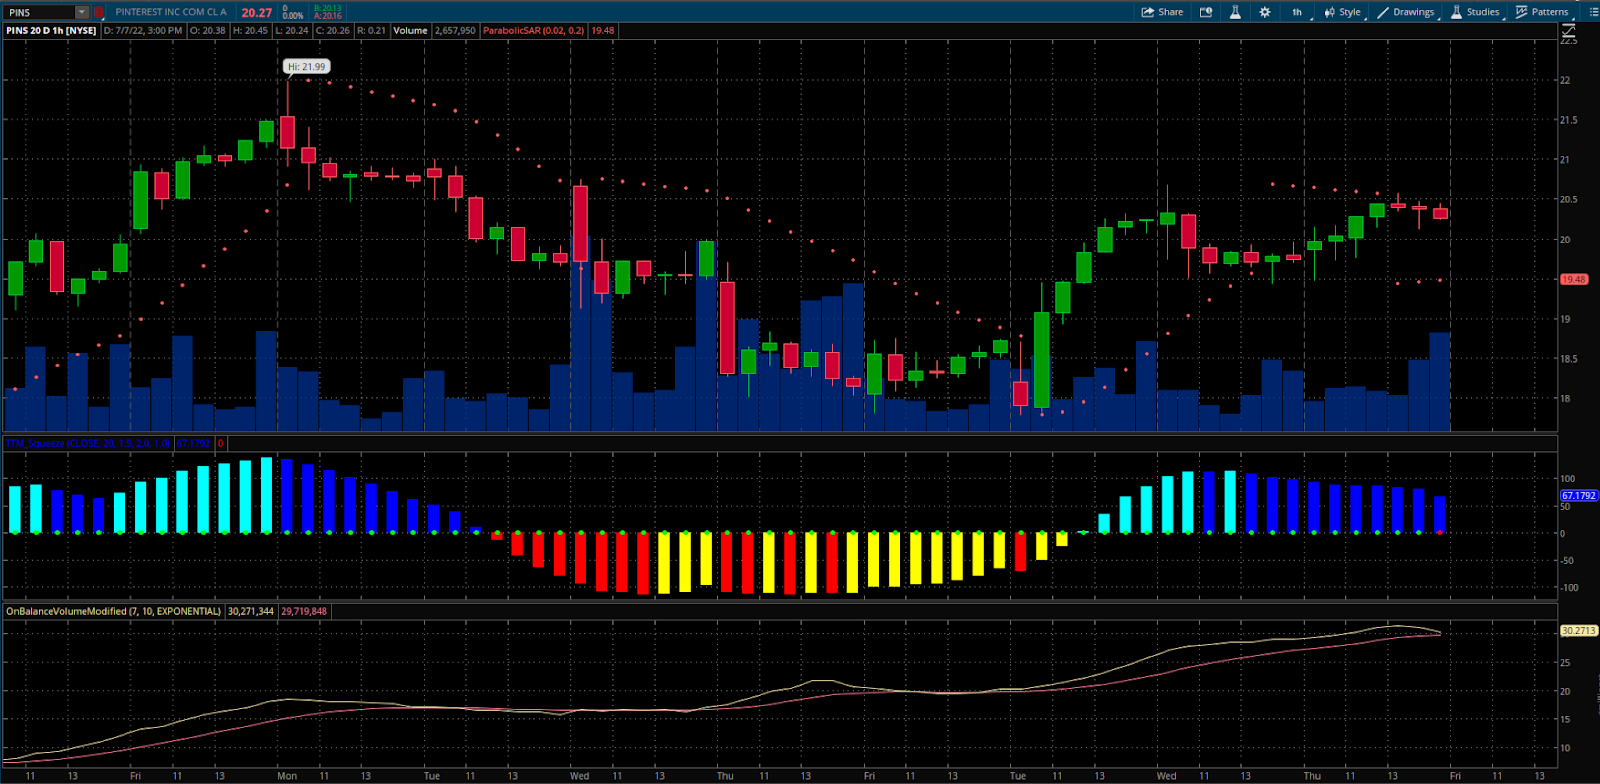Click the 'O: 20.38' open readout
Screen dimensions: 1600x784
click(207, 31)
